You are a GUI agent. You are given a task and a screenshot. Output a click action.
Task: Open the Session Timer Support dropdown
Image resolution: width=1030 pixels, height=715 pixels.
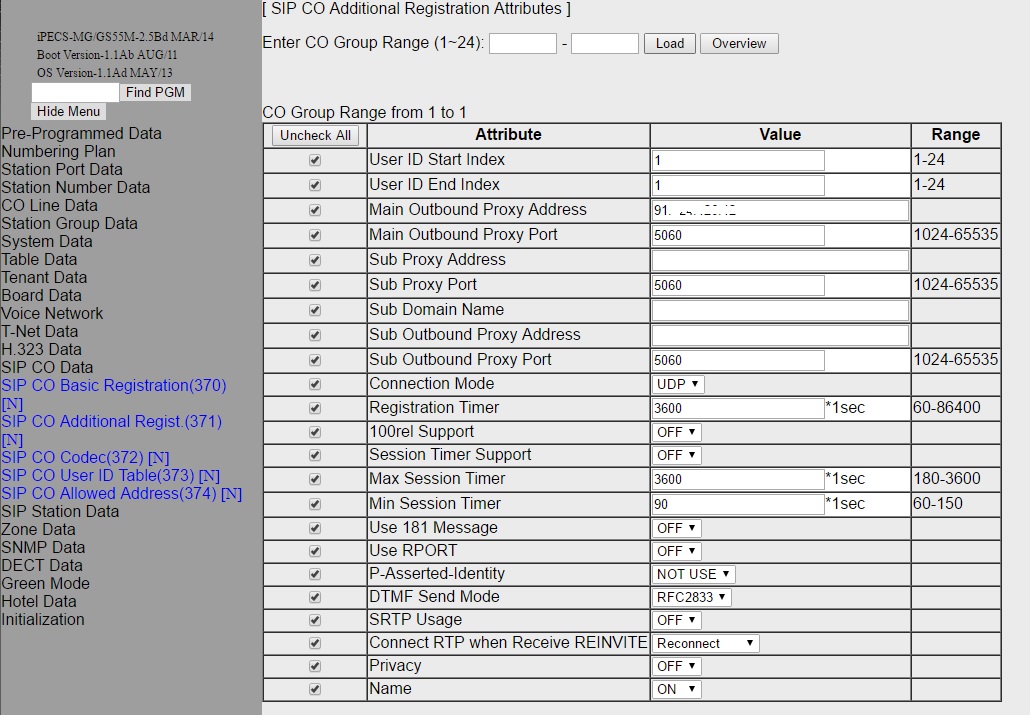(677, 455)
